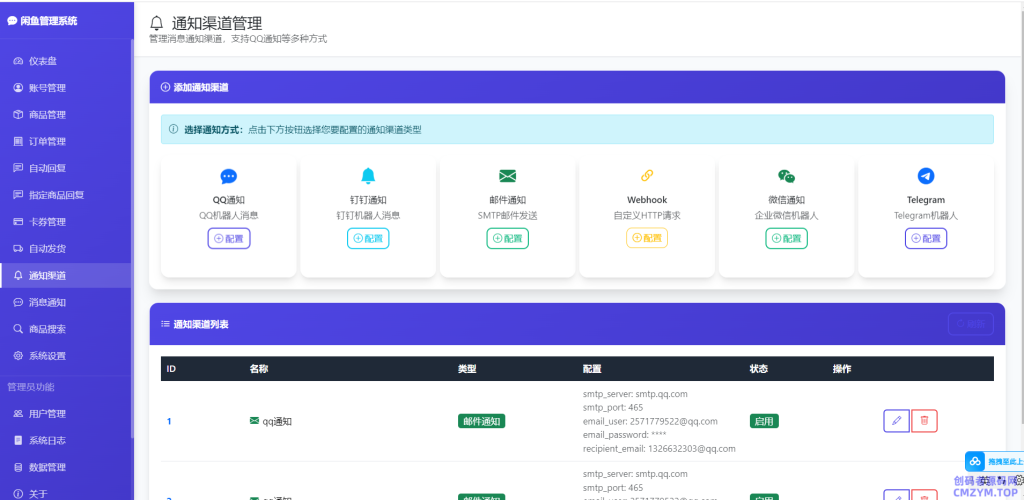The height and width of the screenshot is (500, 1024).
Task: Click the ID 1 link in channel list
Action: pos(169,421)
